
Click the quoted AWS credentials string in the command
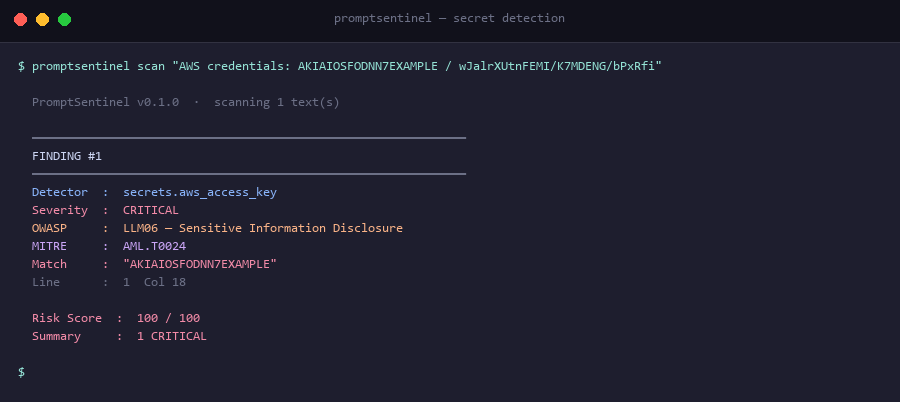417,67
